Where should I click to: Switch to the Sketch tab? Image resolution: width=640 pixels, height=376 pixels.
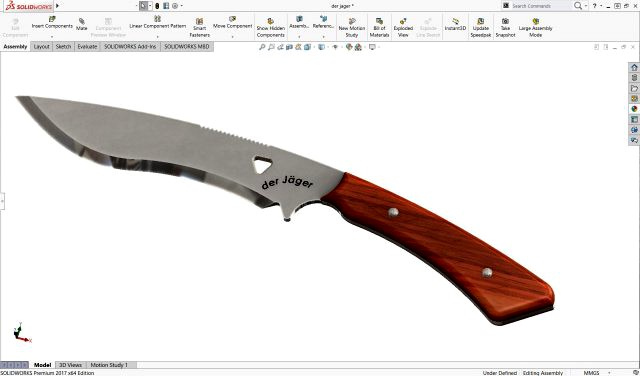63,47
